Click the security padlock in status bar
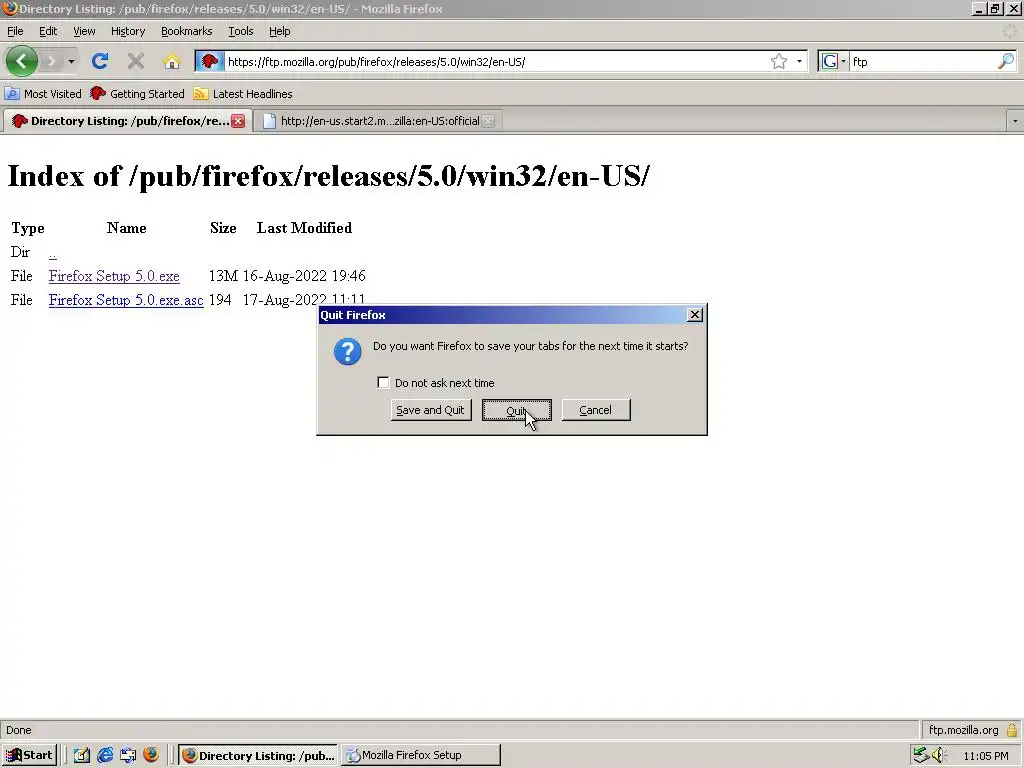The image size is (1024, 768). pyautogui.click(x=1012, y=729)
